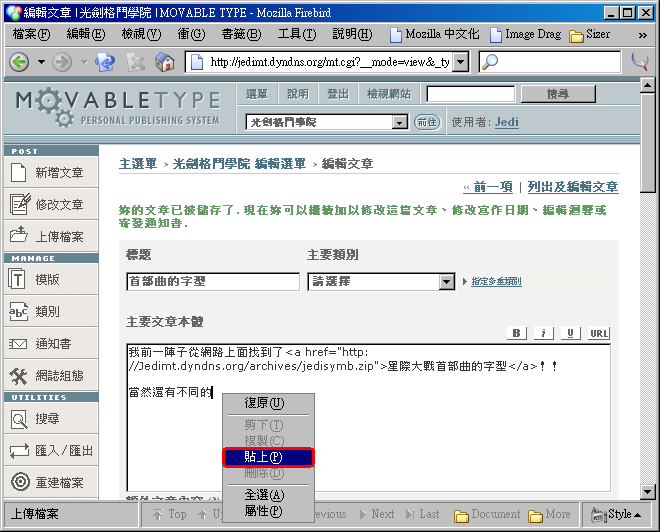Open the 衝(G) Go menu

191,34
